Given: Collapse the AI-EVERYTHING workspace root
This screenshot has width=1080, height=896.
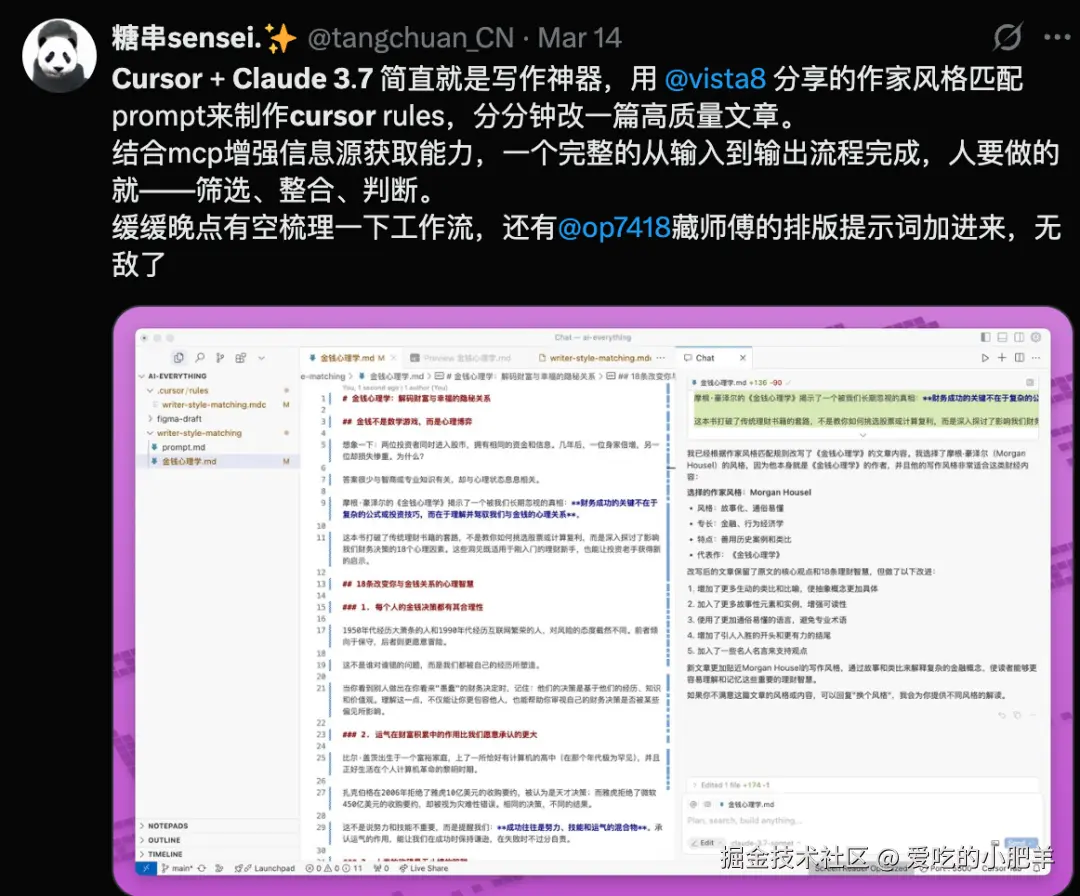Looking at the screenshot, I should (142, 376).
